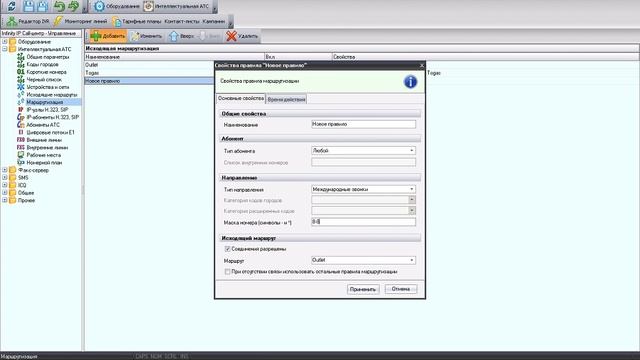Toggle the Соединения разрешены checkbox

click(227, 249)
